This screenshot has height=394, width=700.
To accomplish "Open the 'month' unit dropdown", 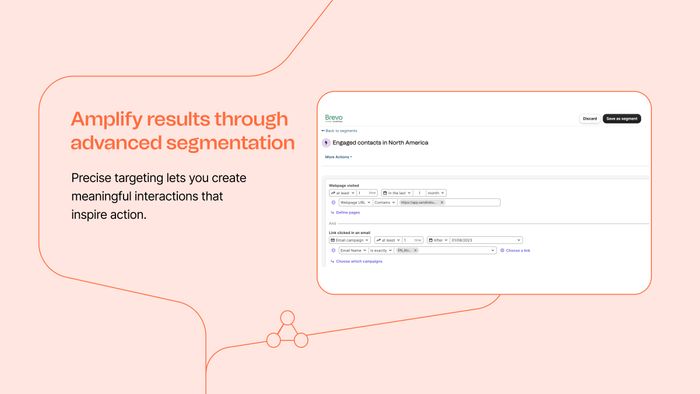I will coord(436,193).
